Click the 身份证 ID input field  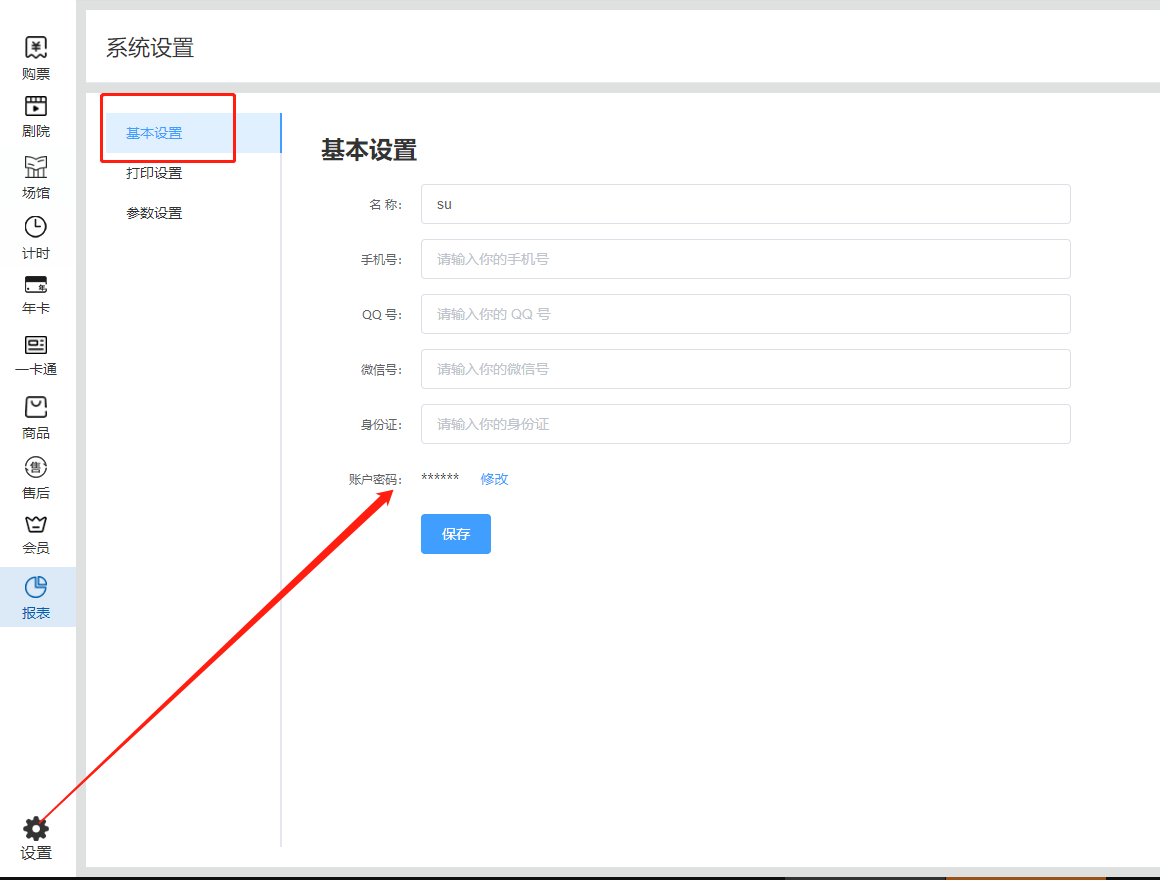click(745, 424)
